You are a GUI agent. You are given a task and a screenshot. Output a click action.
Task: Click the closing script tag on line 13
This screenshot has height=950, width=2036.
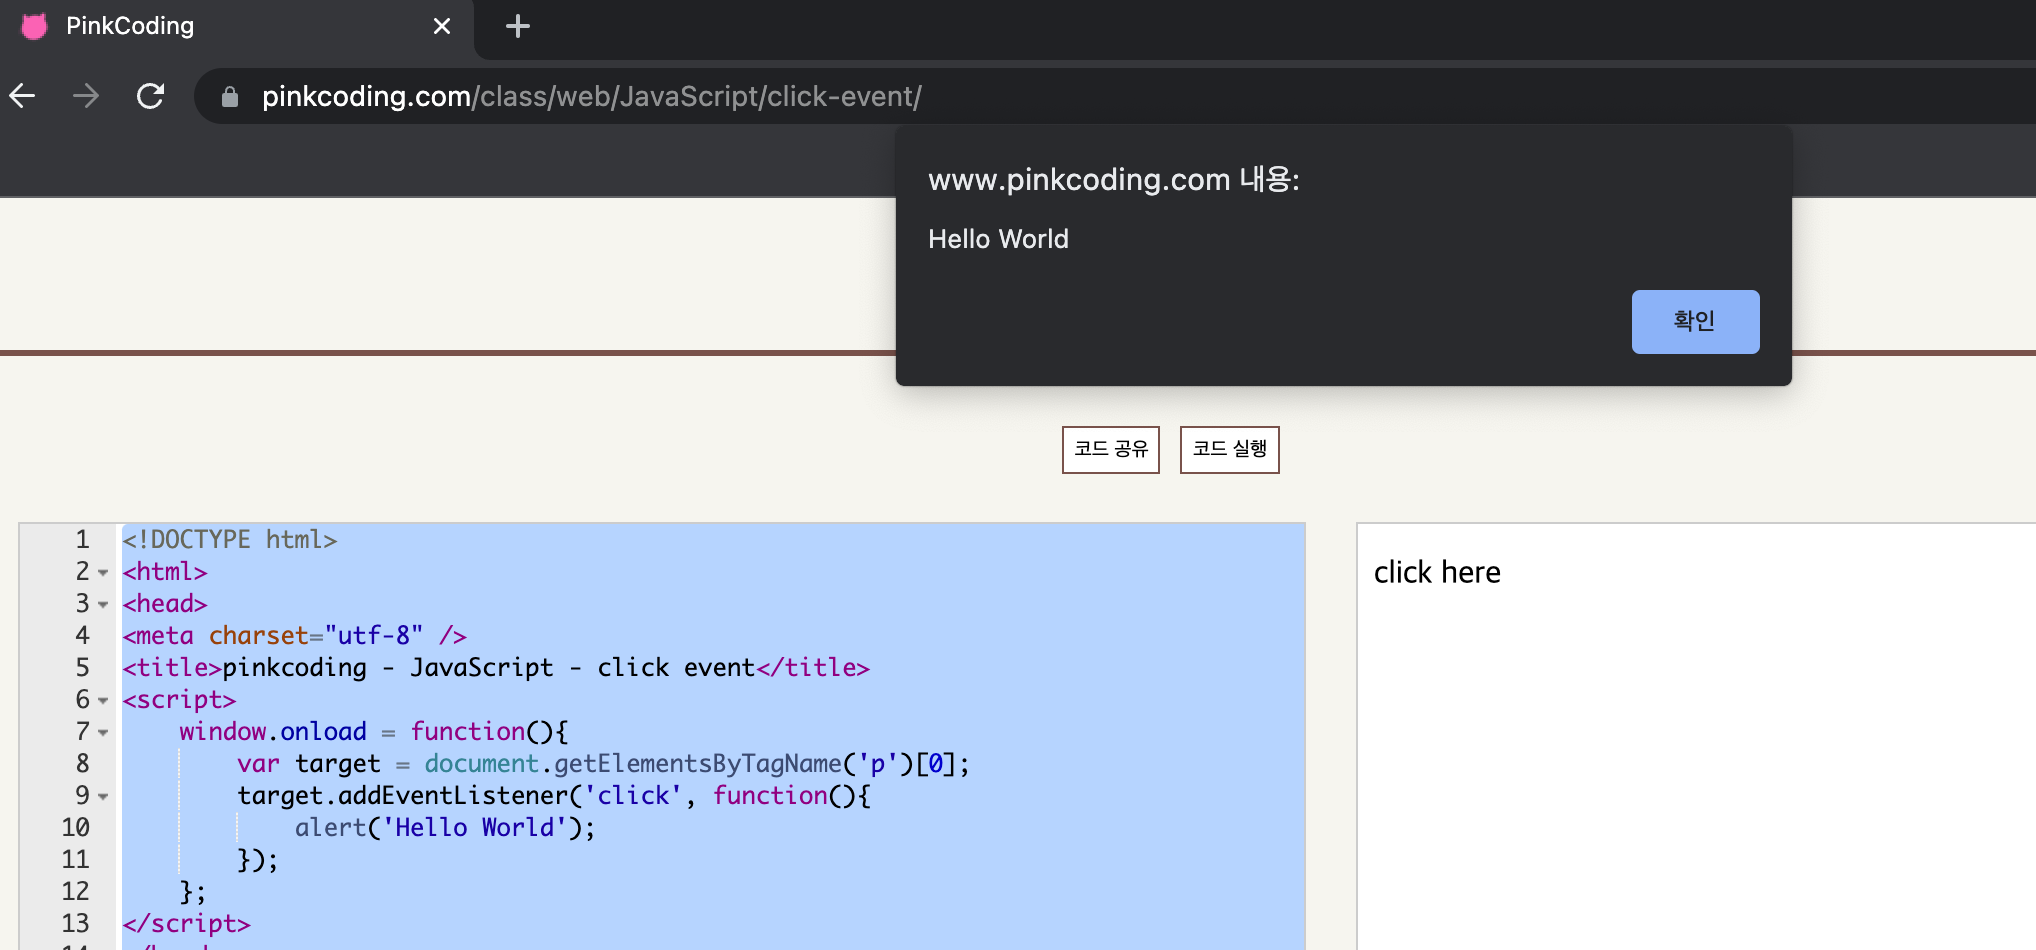[186, 924]
